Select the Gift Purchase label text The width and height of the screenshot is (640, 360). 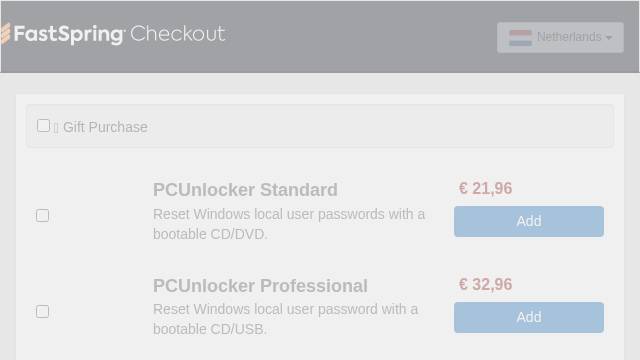tap(105, 127)
